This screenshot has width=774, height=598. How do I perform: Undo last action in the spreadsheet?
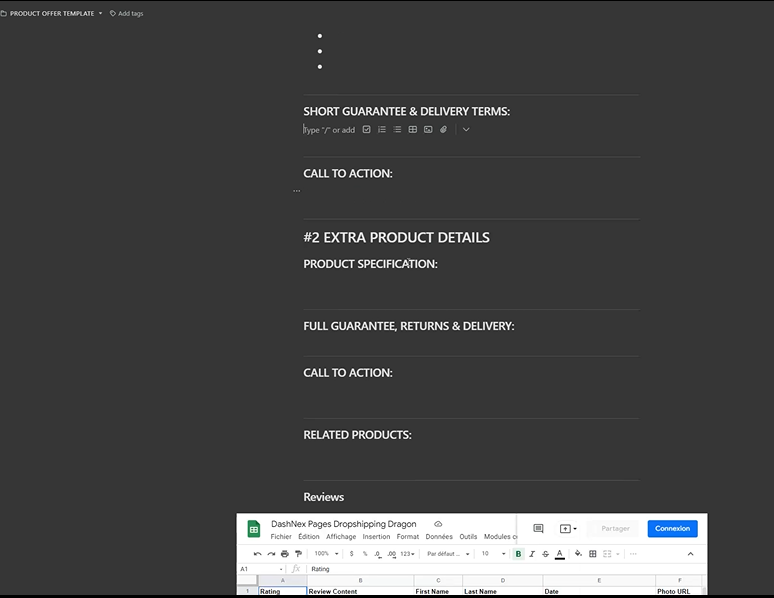257,554
